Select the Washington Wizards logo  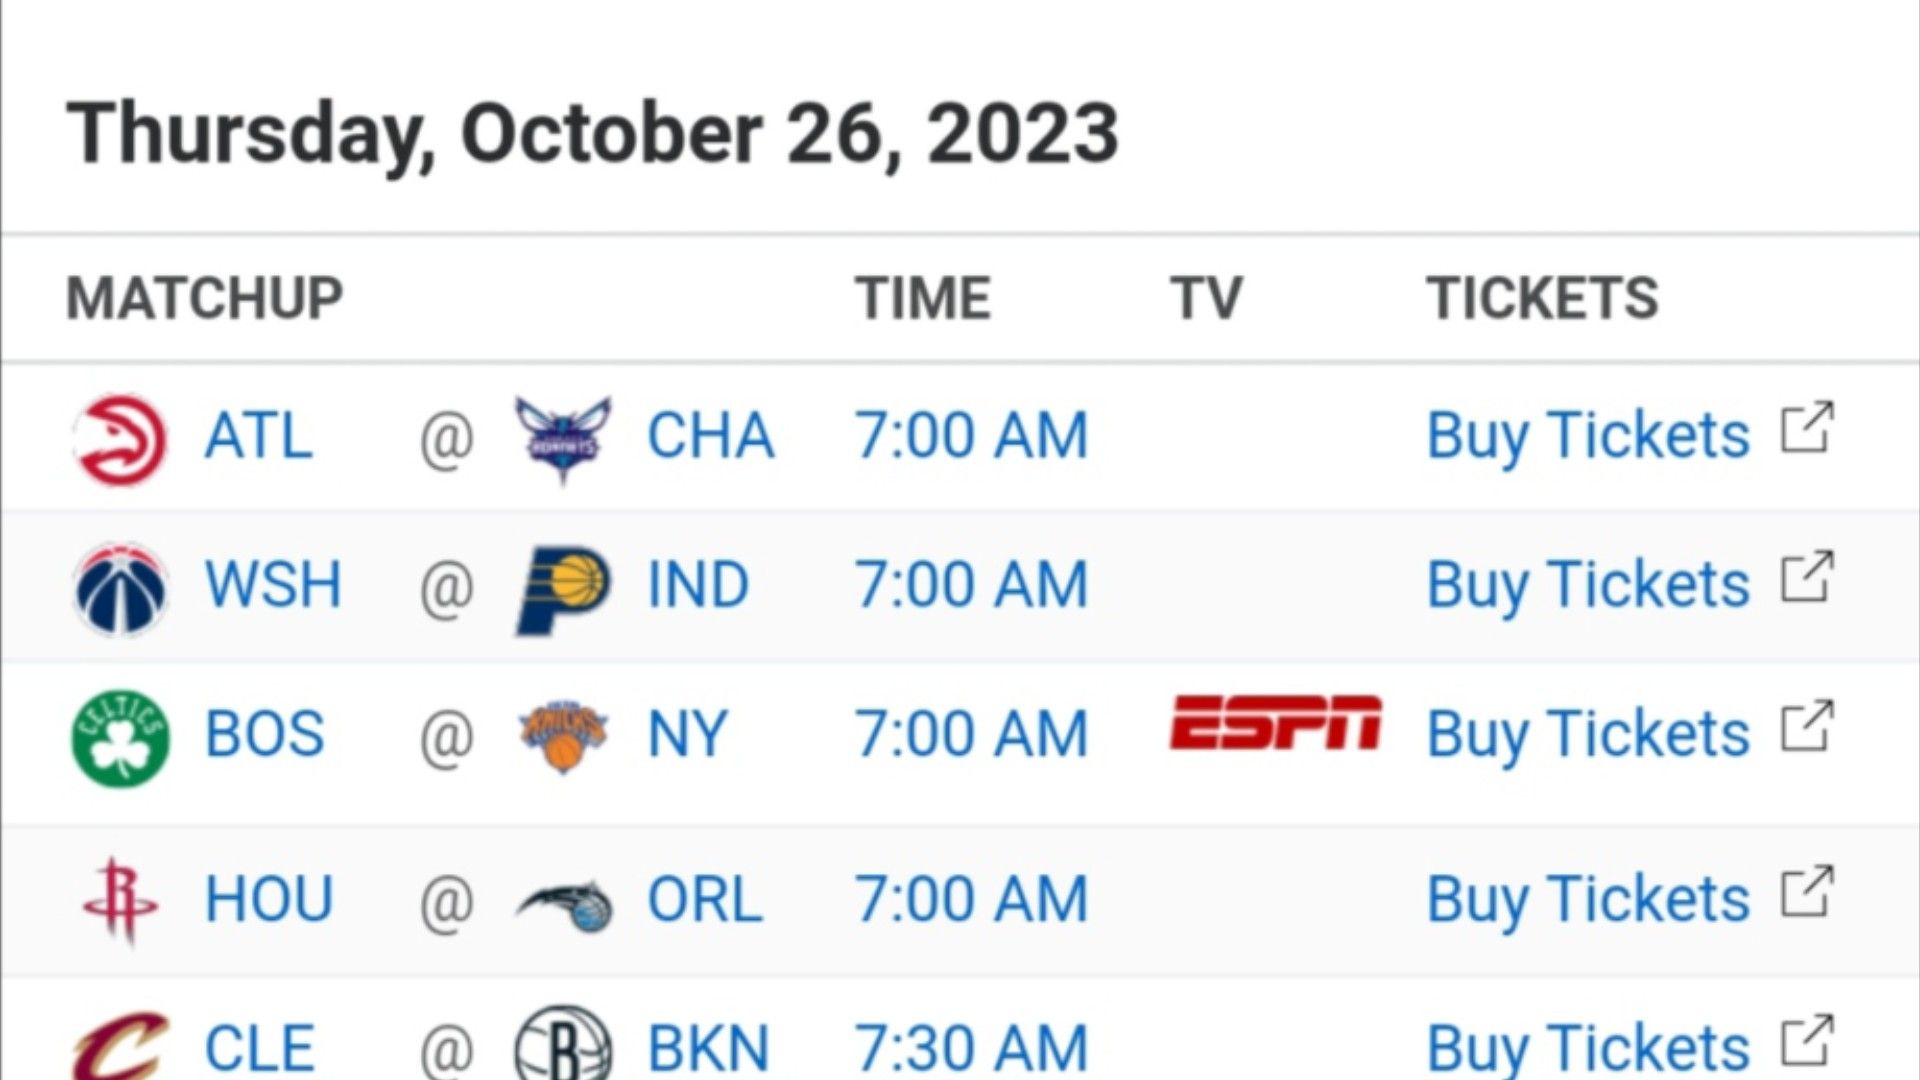121,589
